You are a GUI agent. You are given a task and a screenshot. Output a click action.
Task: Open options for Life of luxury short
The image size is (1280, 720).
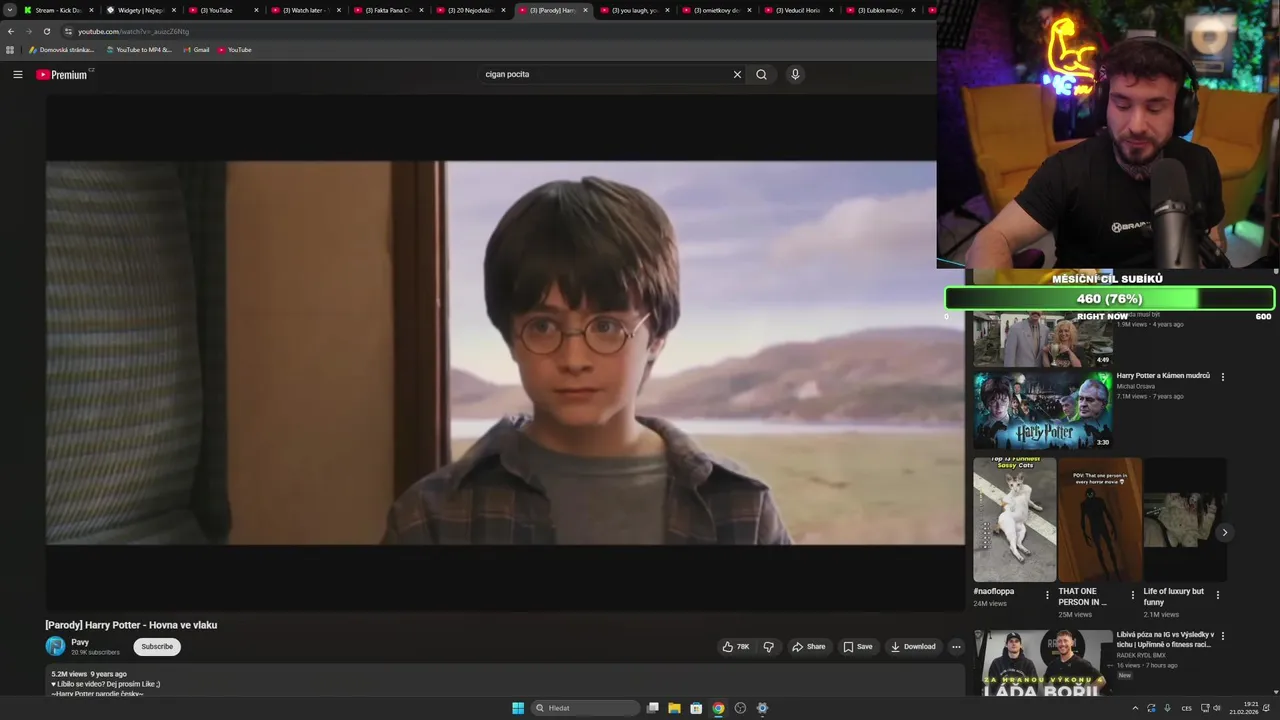tap(1218, 595)
